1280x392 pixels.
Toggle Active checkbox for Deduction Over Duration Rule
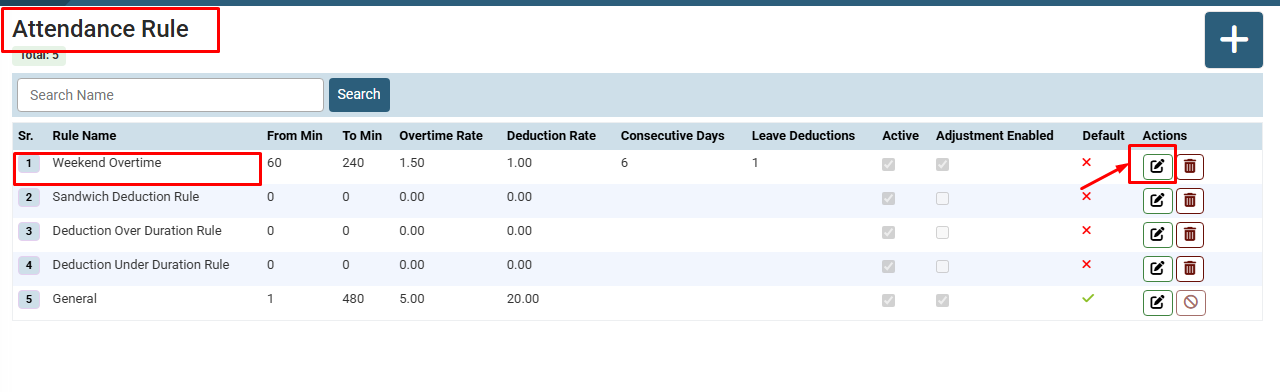pyautogui.click(x=888, y=233)
